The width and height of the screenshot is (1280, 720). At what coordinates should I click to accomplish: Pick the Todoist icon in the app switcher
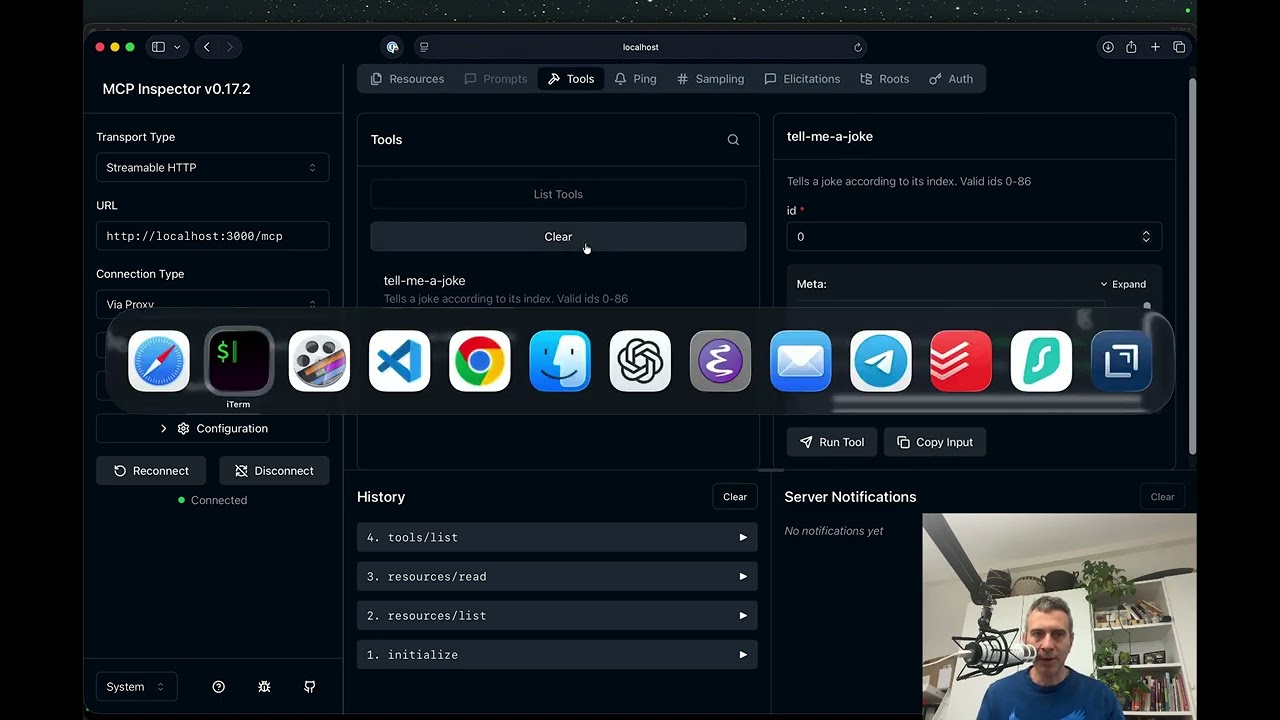[961, 361]
